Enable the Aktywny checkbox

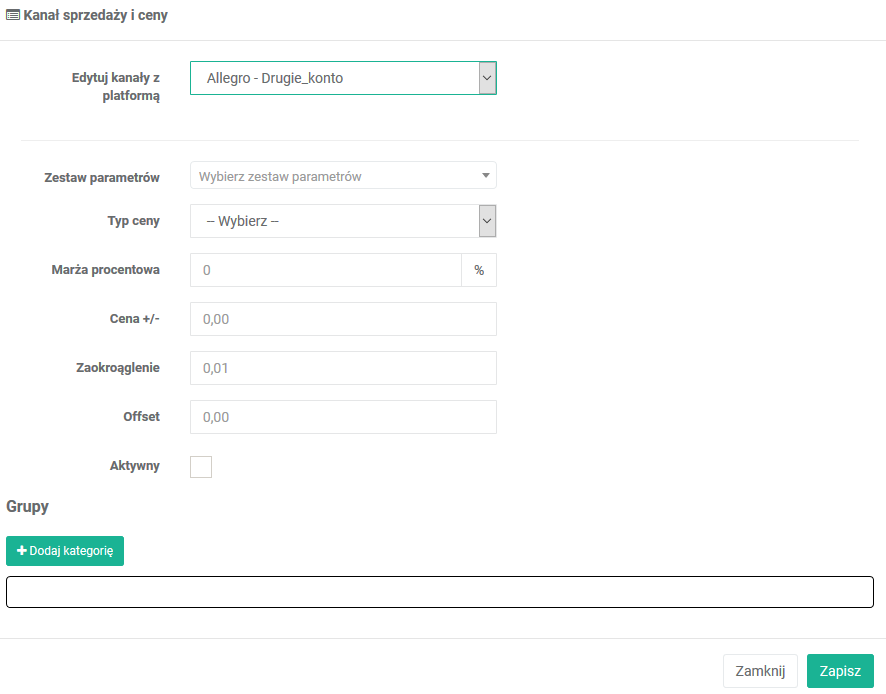tap(201, 466)
